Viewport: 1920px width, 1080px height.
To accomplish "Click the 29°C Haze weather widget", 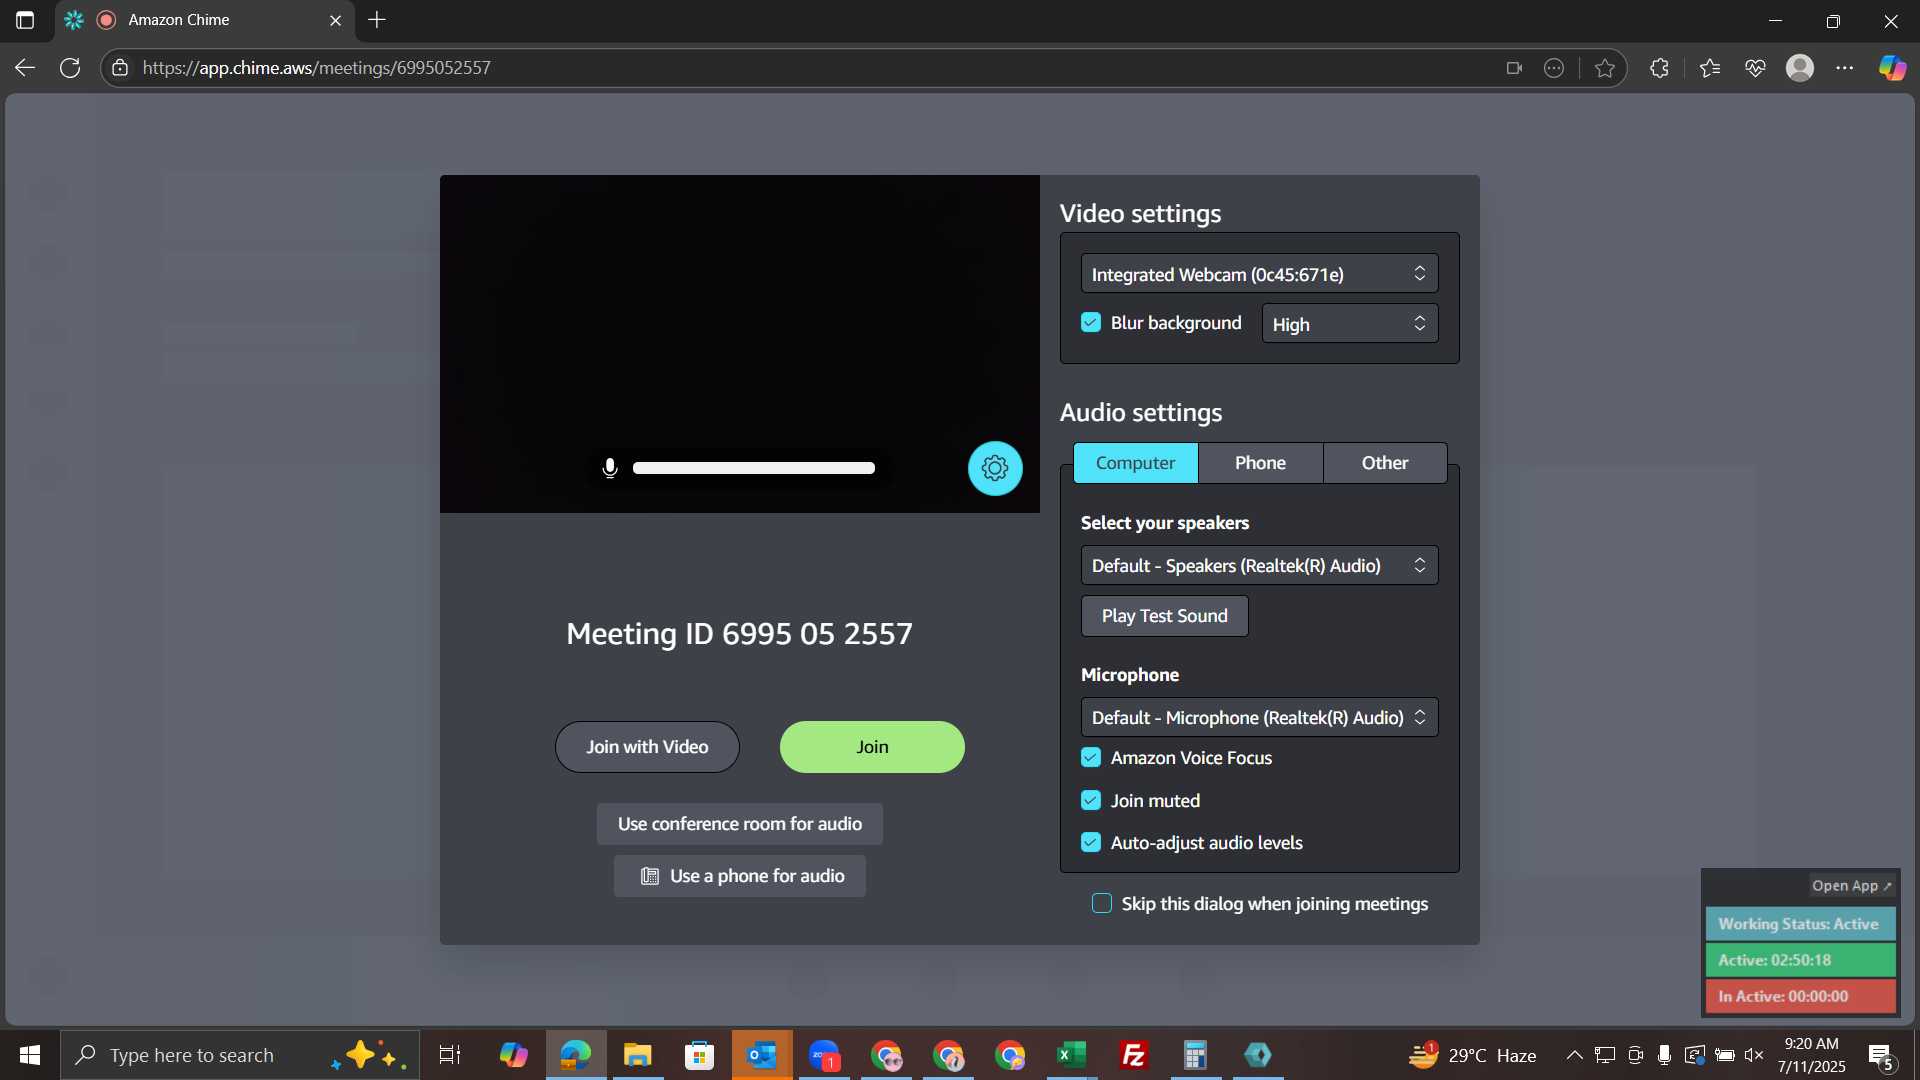I will click(x=1472, y=1055).
